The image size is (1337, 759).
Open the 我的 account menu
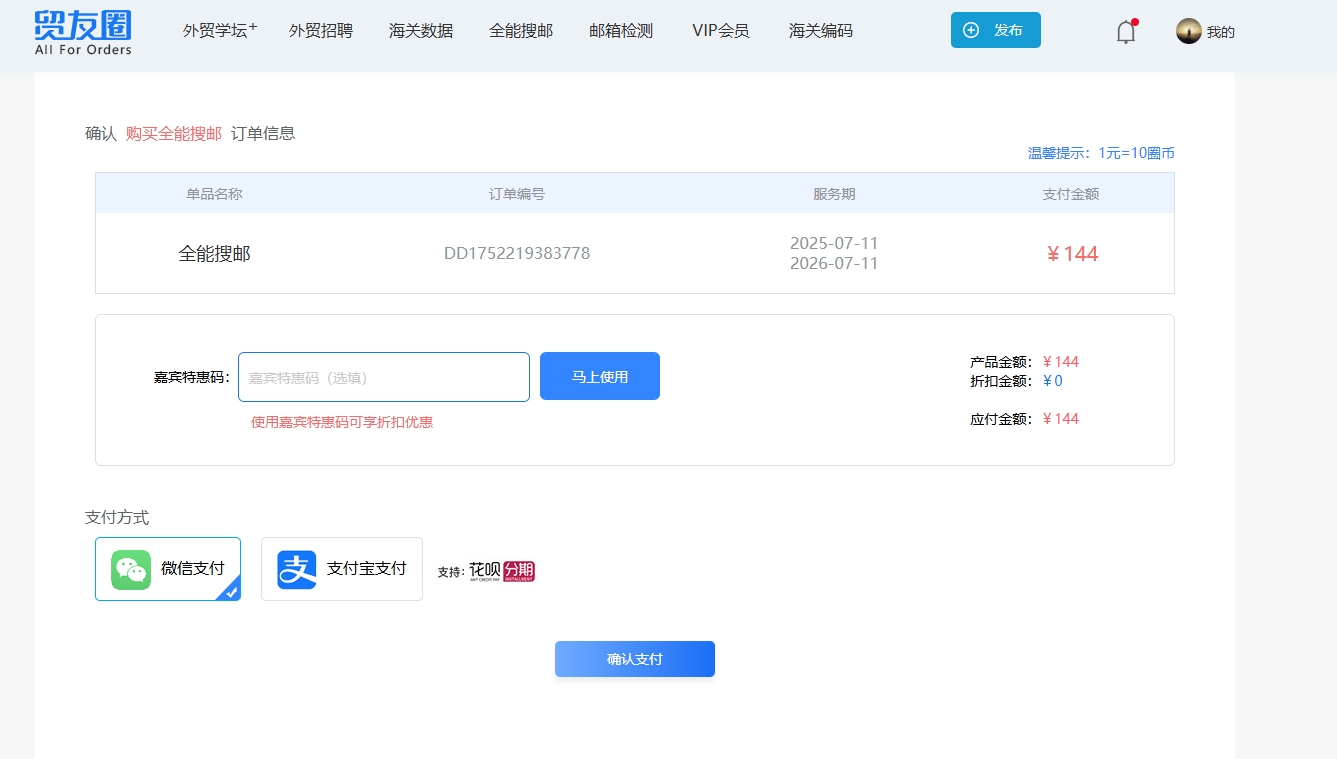coord(1220,32)
